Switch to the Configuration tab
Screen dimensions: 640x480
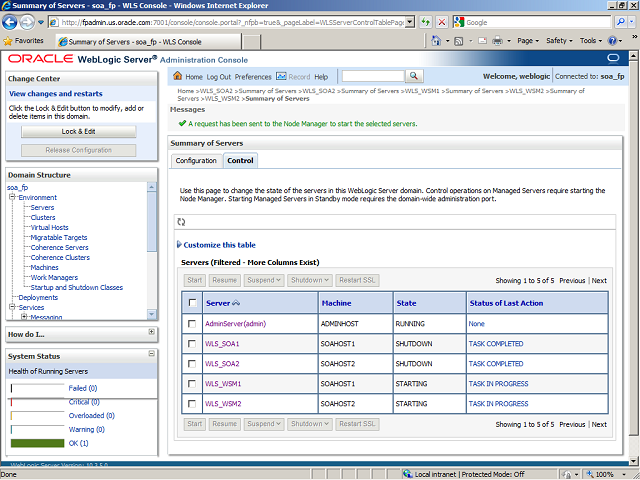point(196,160)
